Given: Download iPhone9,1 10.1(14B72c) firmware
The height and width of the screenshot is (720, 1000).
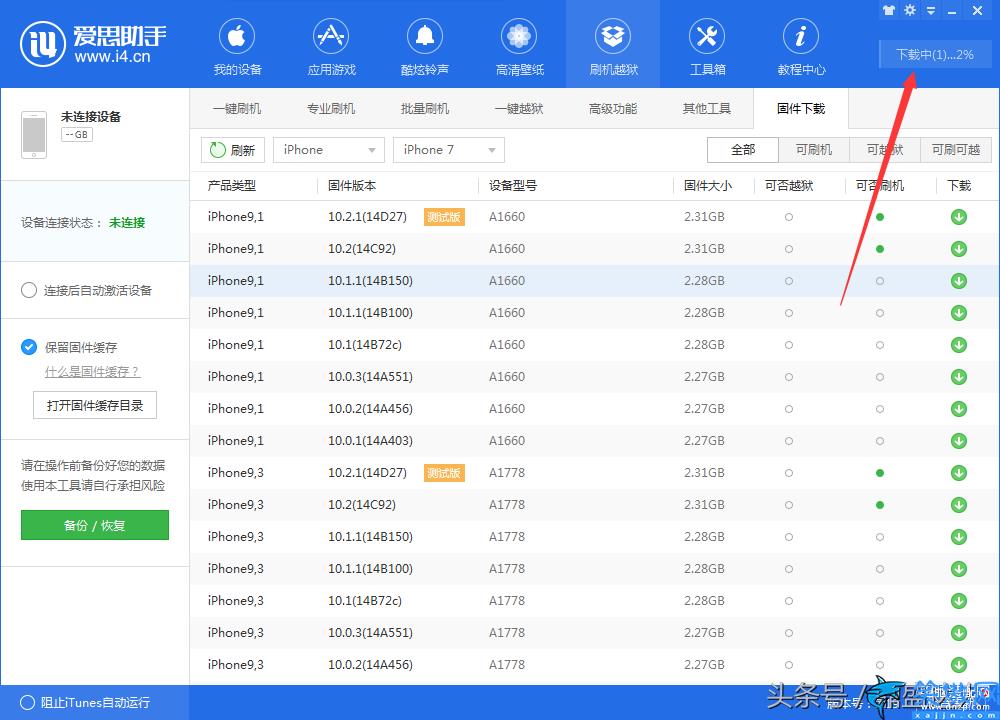Looking at the screenshot, I should coord(959,345).
